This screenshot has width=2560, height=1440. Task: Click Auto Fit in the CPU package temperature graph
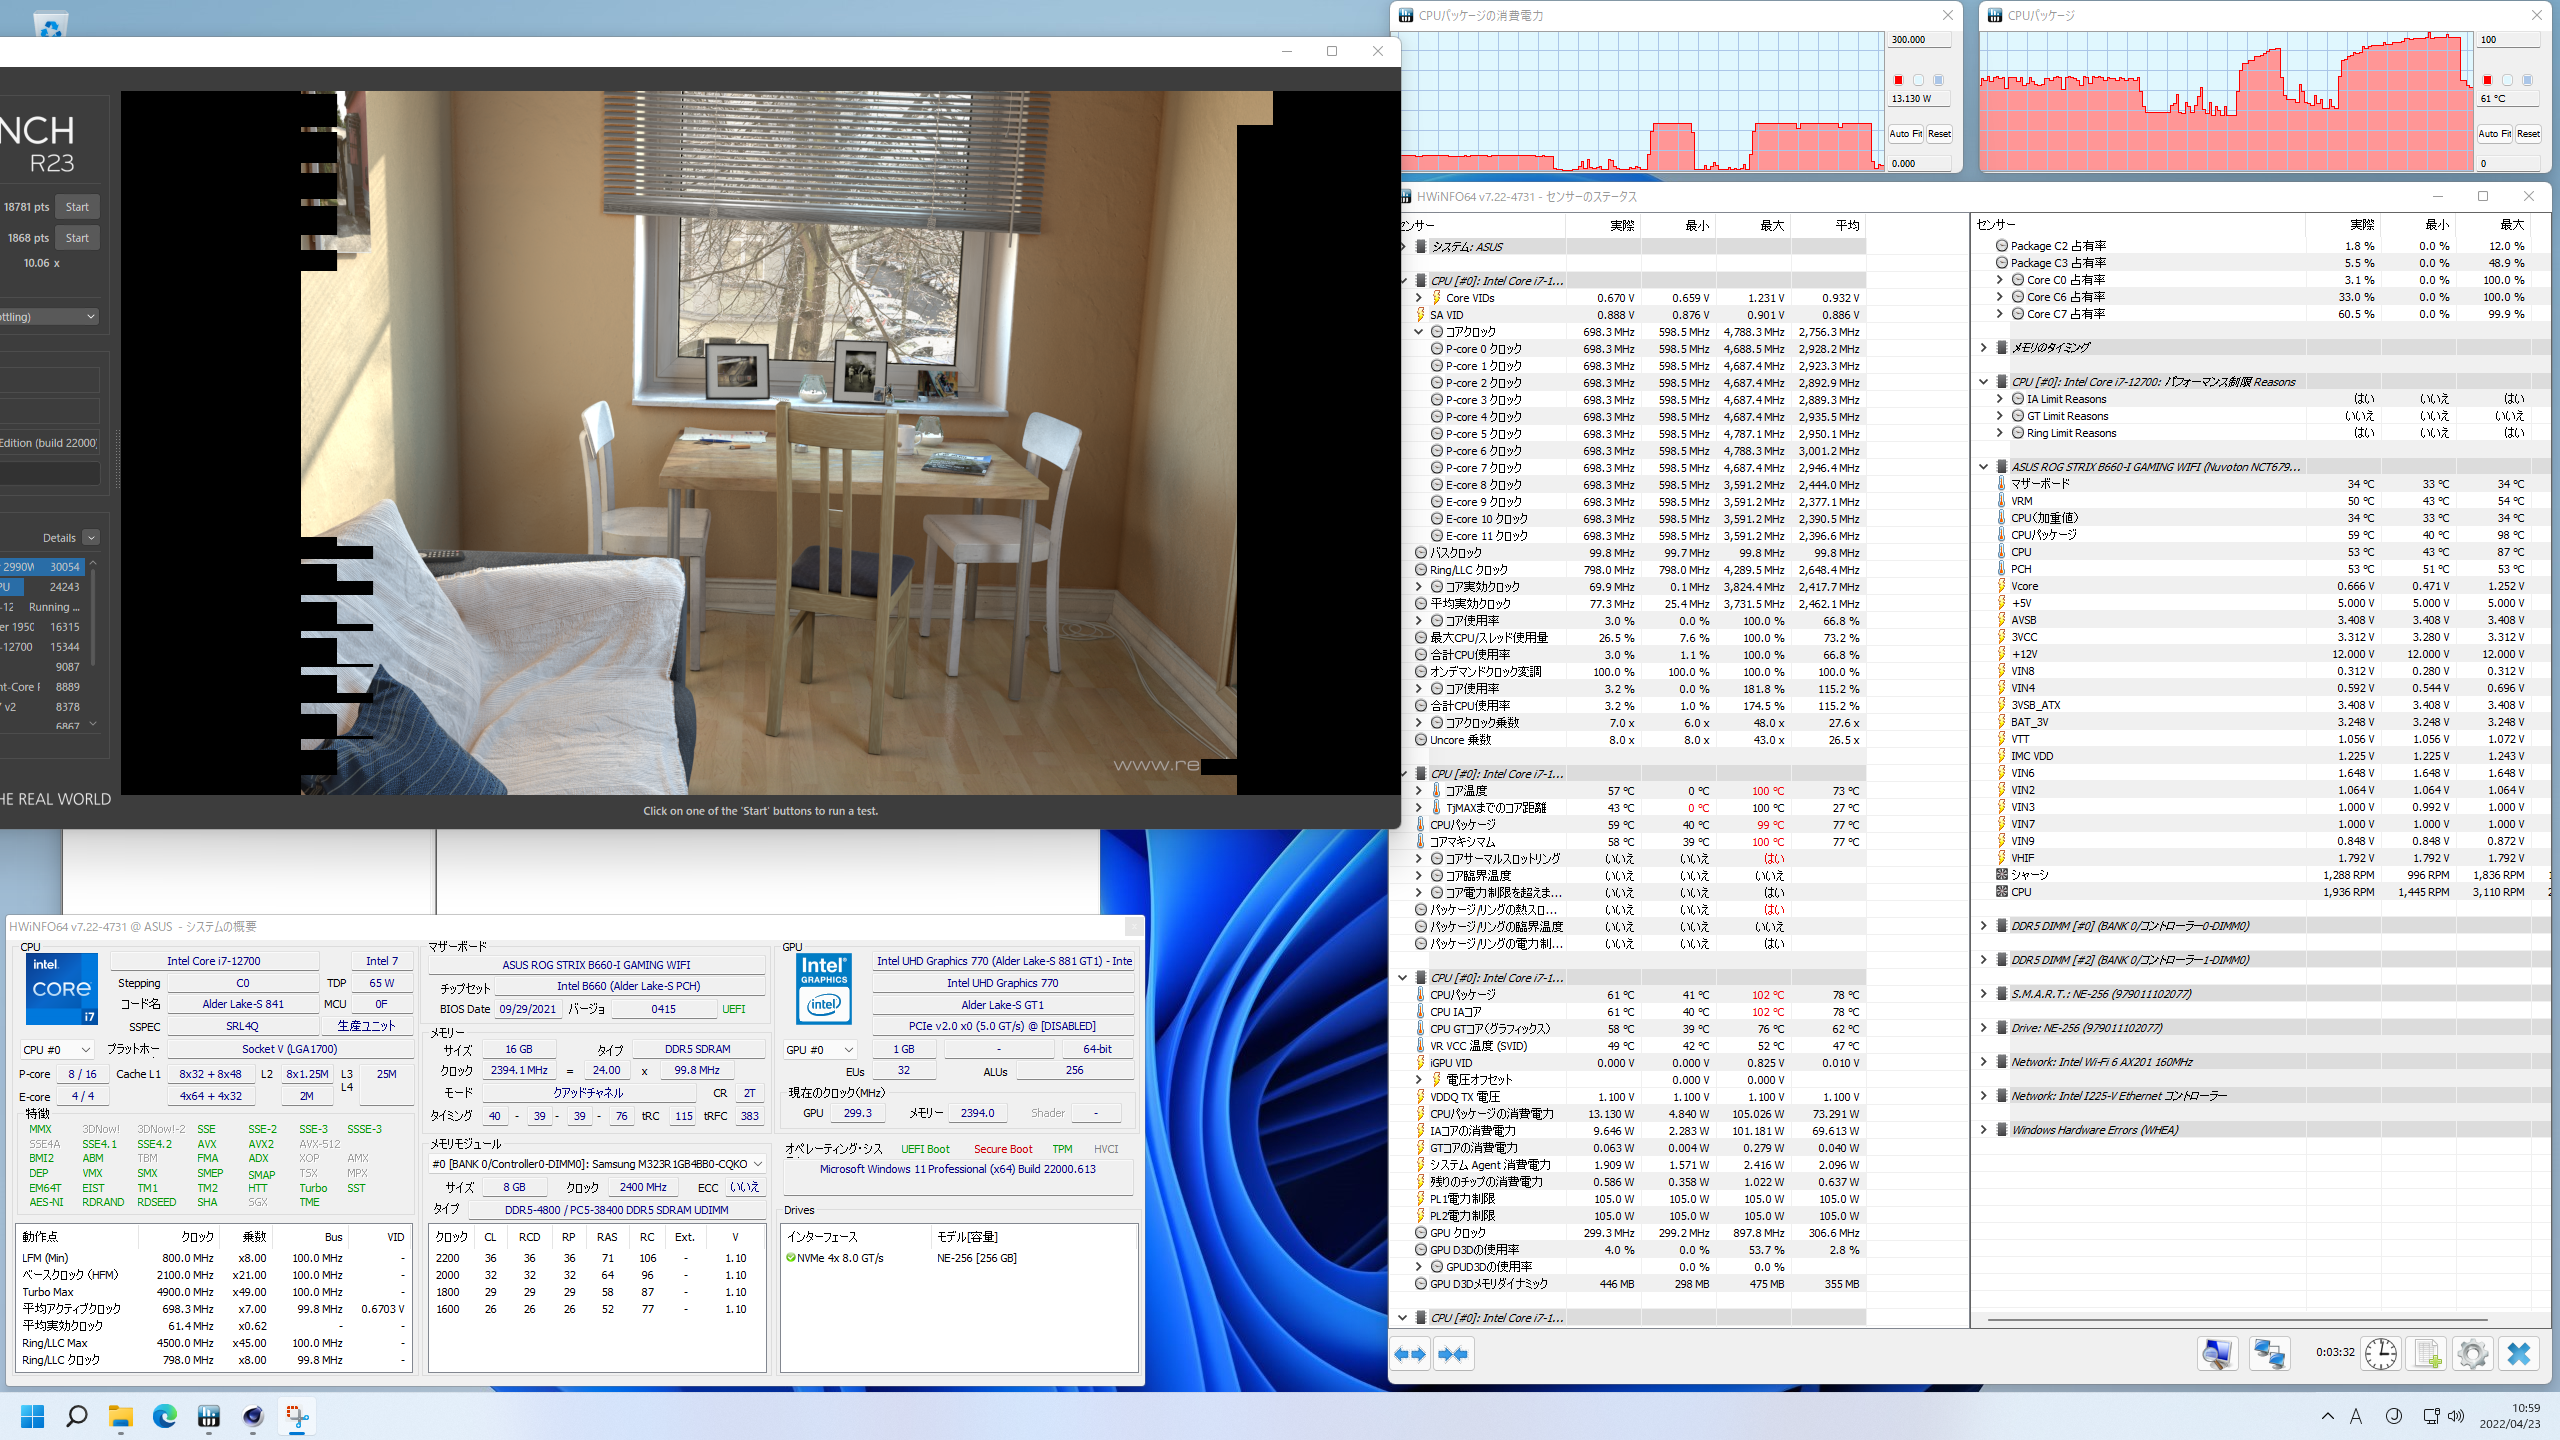coord(2495,134)
